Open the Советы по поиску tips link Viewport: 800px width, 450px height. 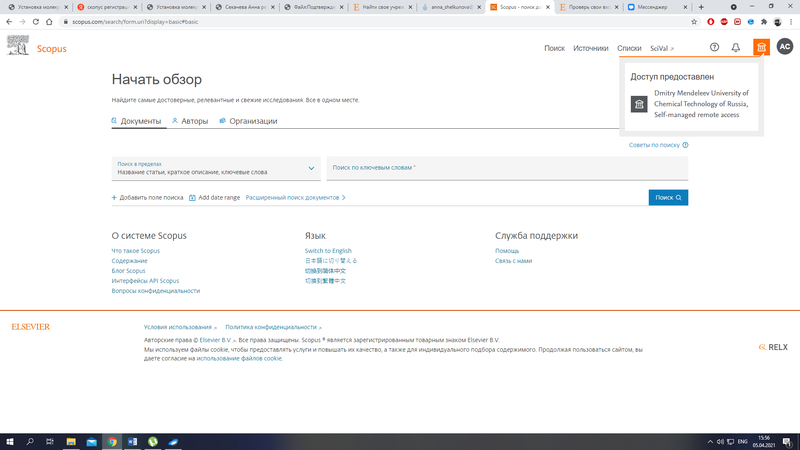[x=657, y=145]
